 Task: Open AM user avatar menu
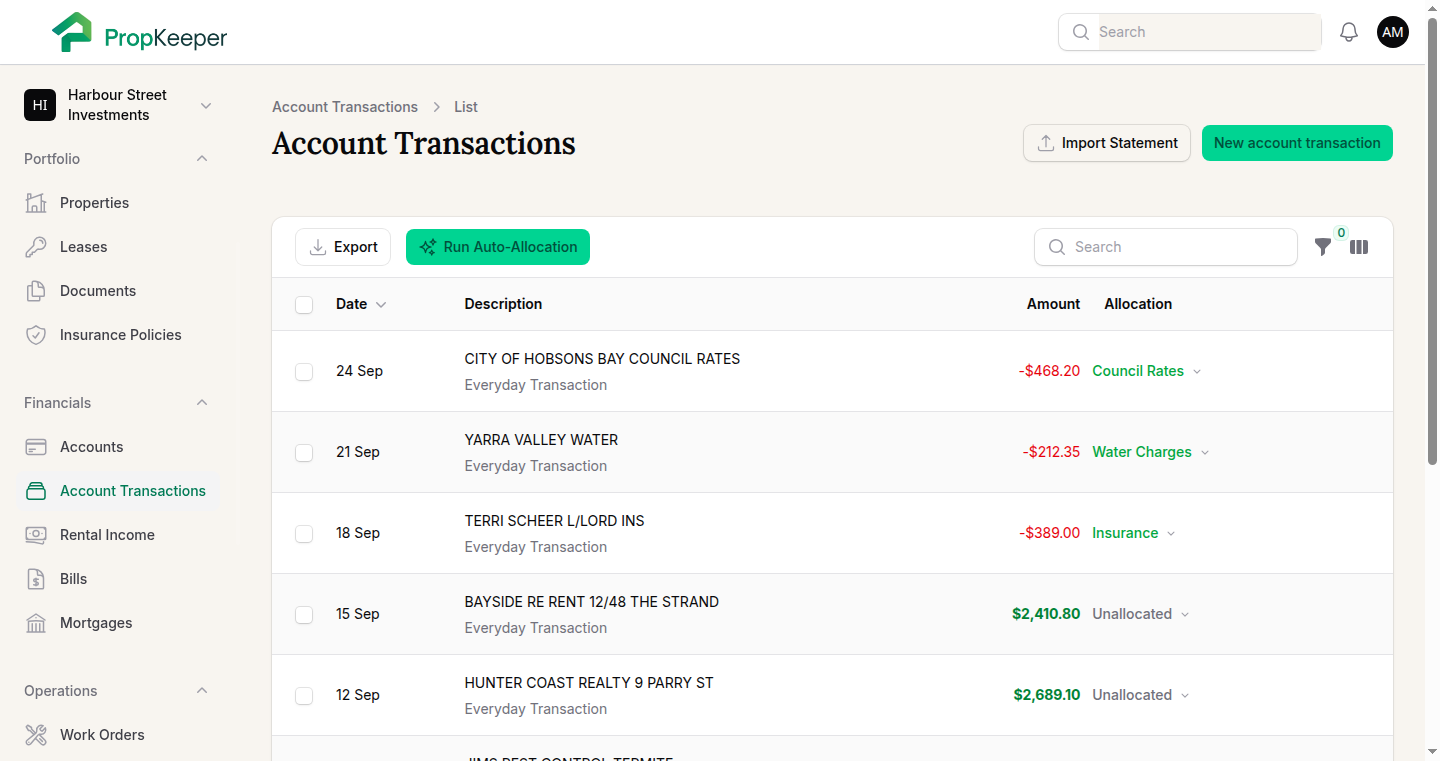(x=1393, y=32)
